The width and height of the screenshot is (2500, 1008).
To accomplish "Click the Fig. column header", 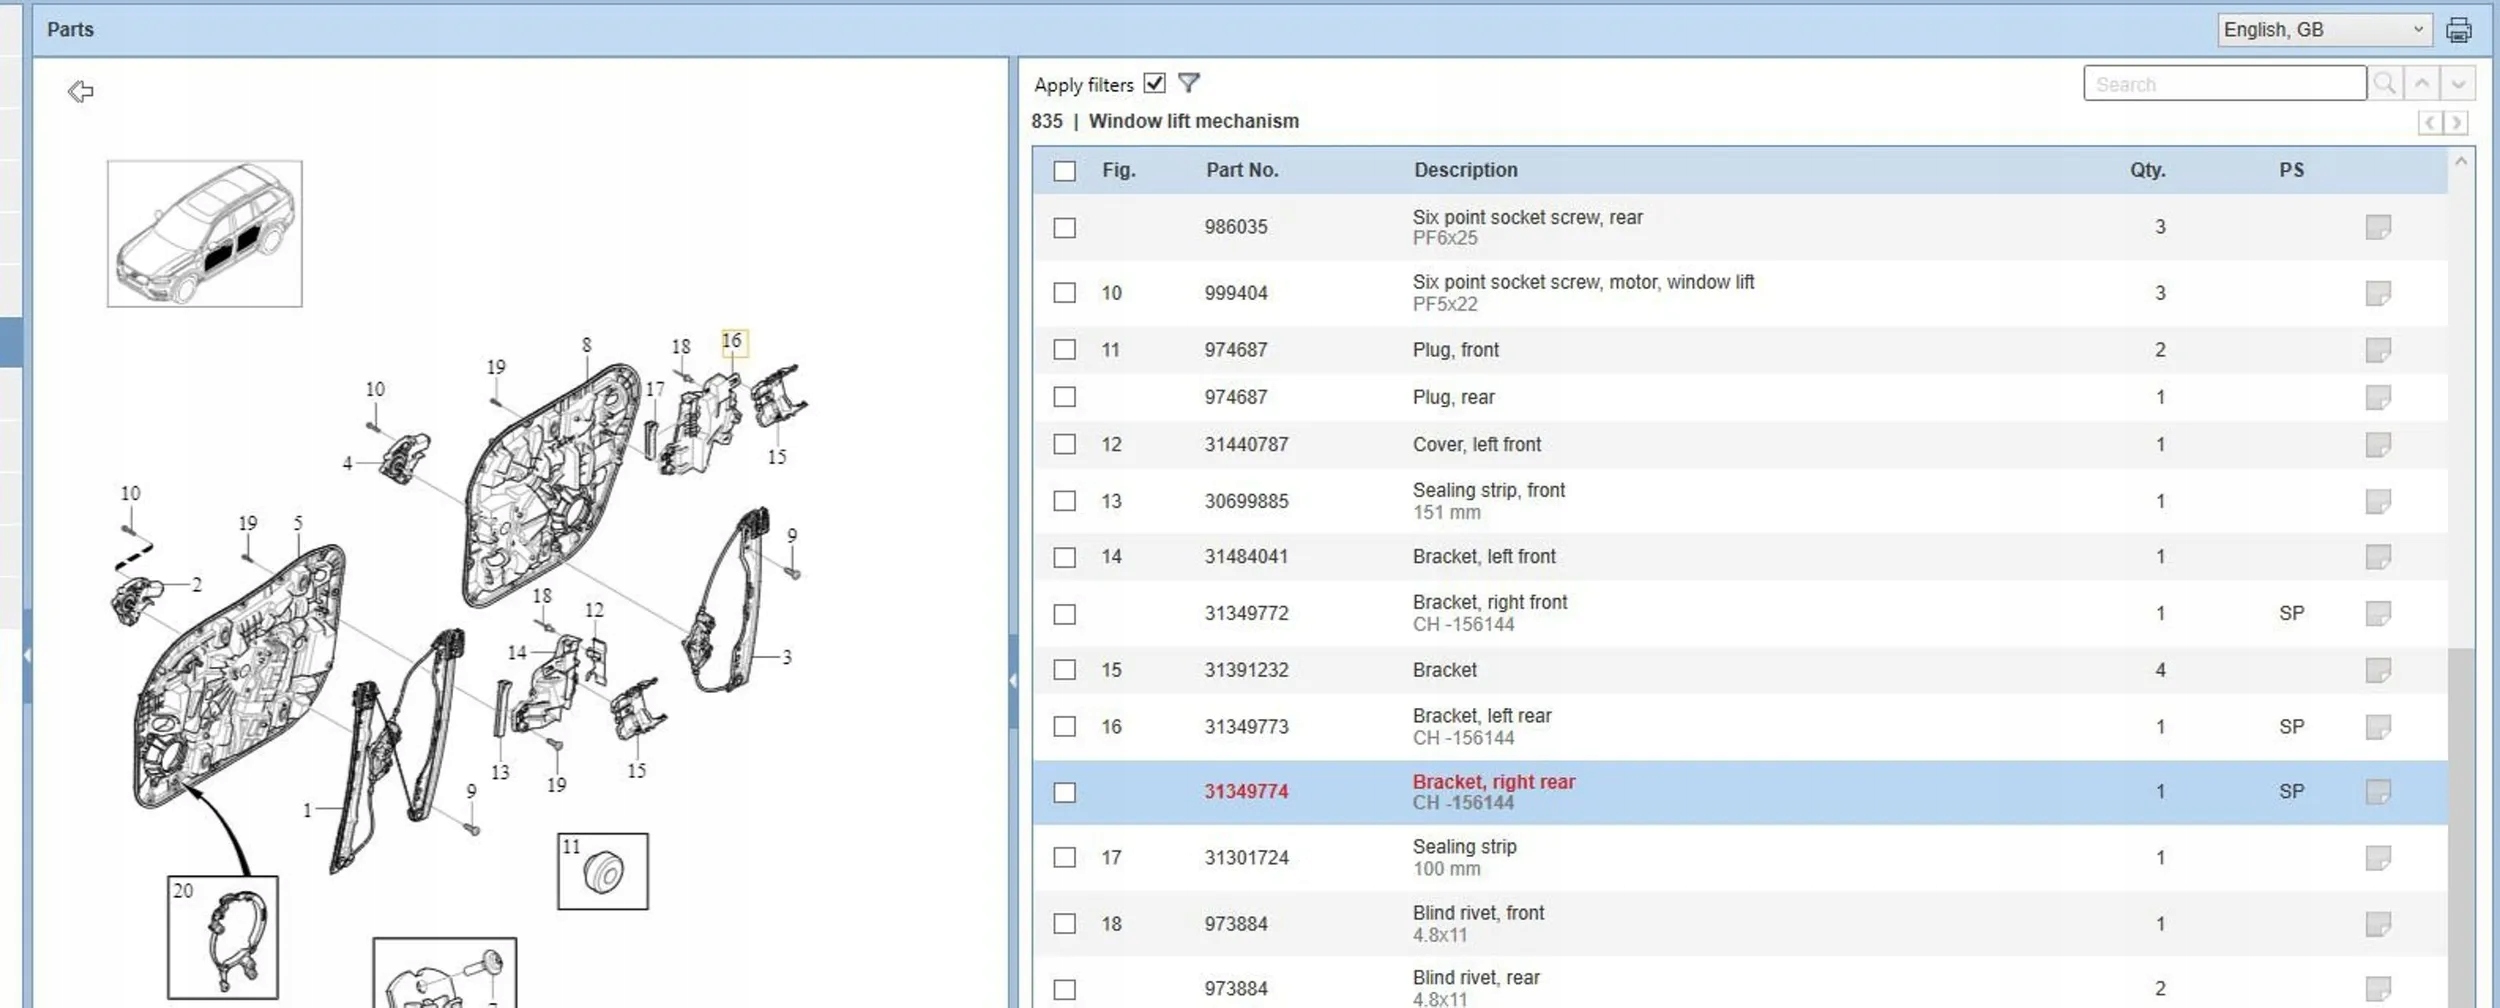I will click(x=1119, y=171).
